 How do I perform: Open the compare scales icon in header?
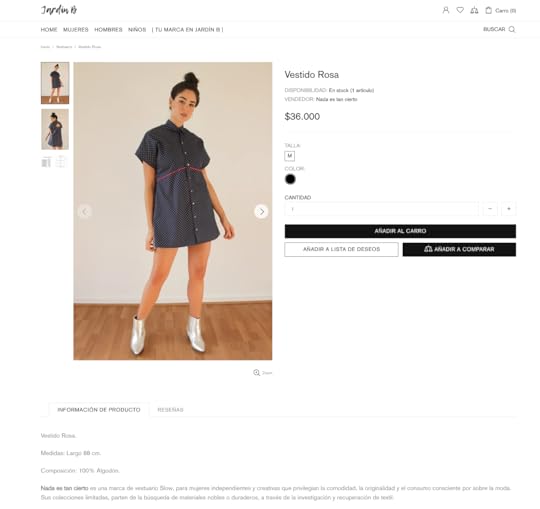click(474, 10)
